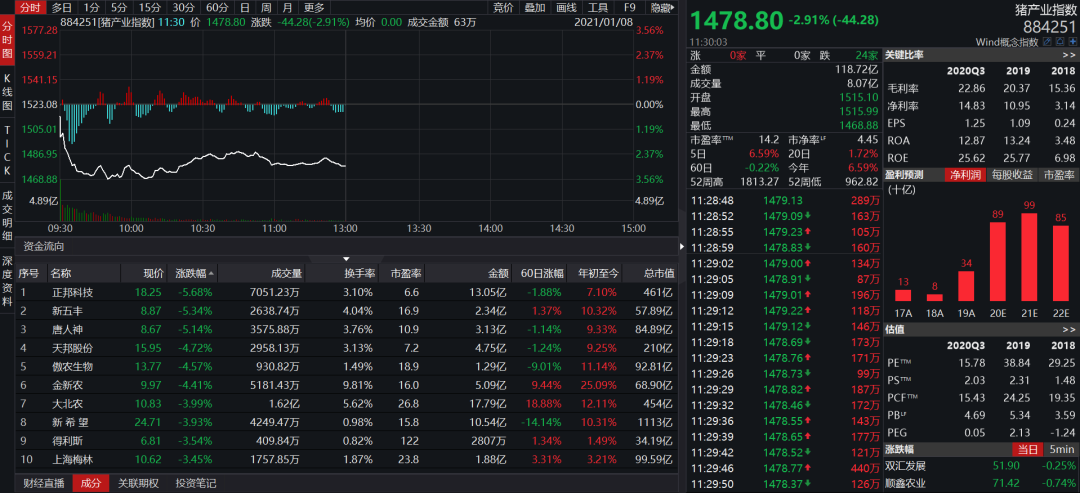The image size is (1080, 493).
Task: Toggle the 叠加 overlay option
Action: point(535,7)
